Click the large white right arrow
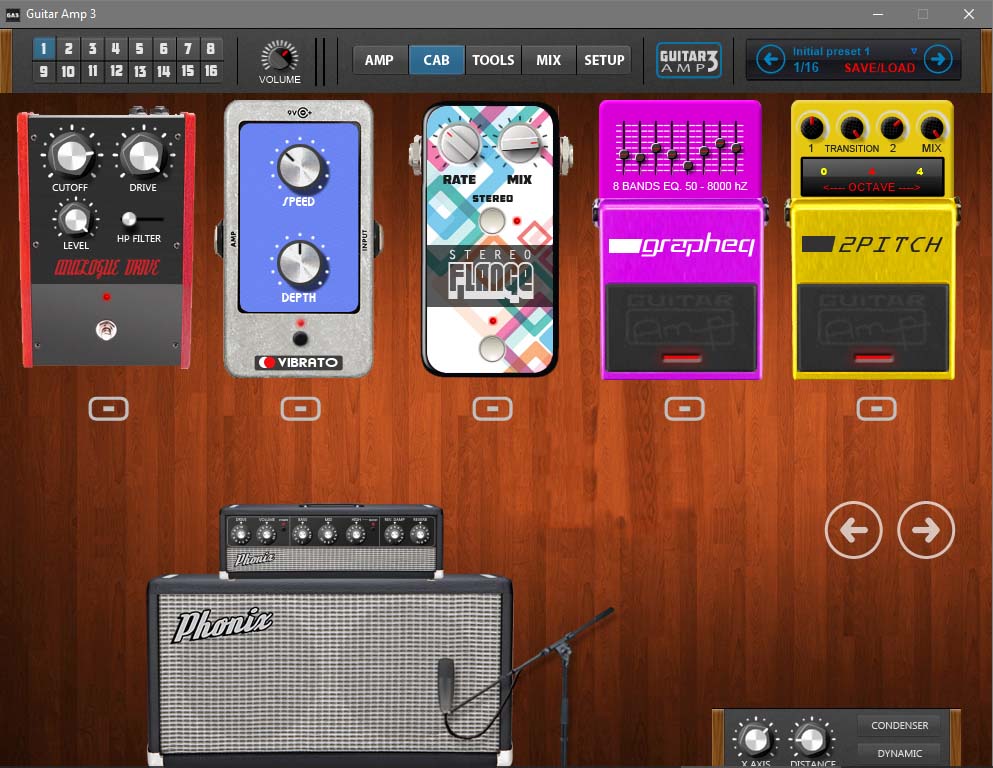 coord(926,530)
